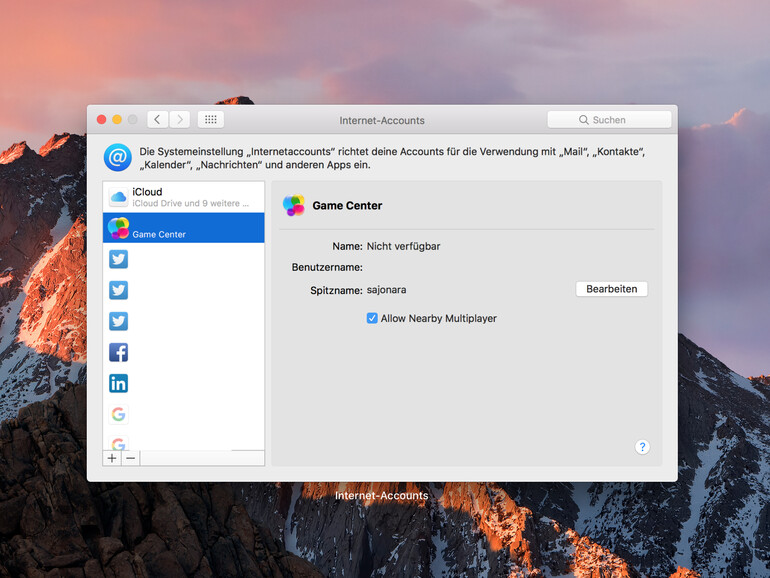Select the iCloud account in the sidebar
The height and width of the screenshot is (578, 770).
click(x=183, y=197)
